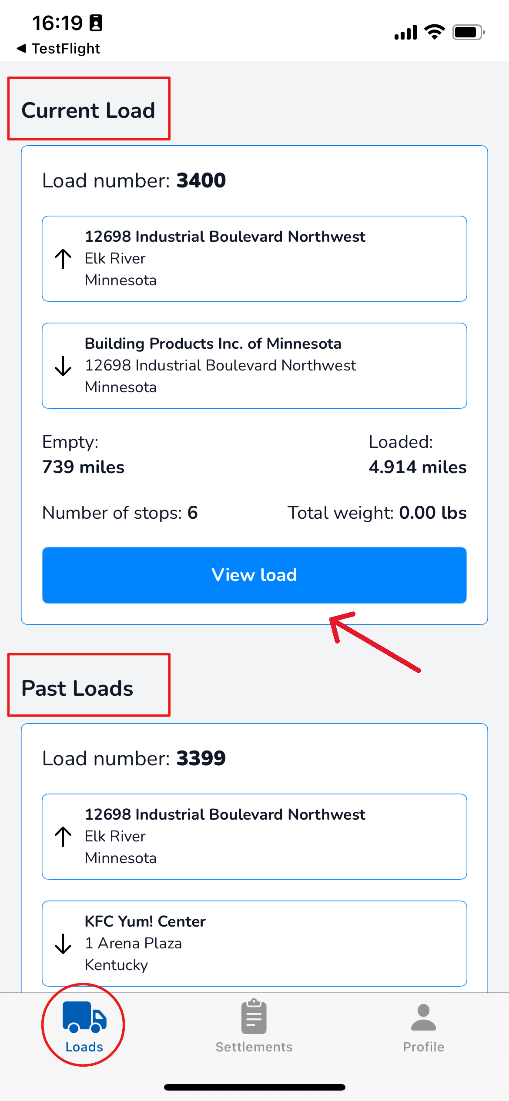Image resolution: width=509 pixels, height=1101 pixels.
Task: Tap the TestFlight back arrow in status bar
Action: [x=21, y=48]
